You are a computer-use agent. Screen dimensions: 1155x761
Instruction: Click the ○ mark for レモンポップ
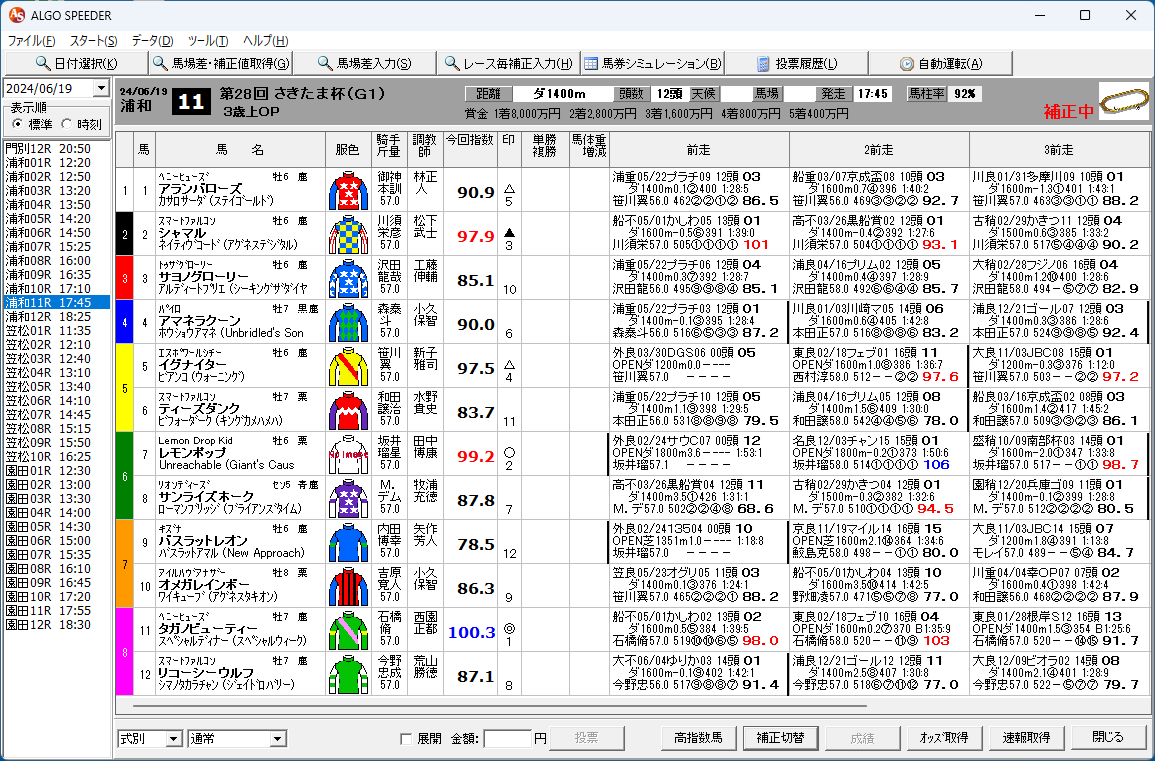coord(509,453)
